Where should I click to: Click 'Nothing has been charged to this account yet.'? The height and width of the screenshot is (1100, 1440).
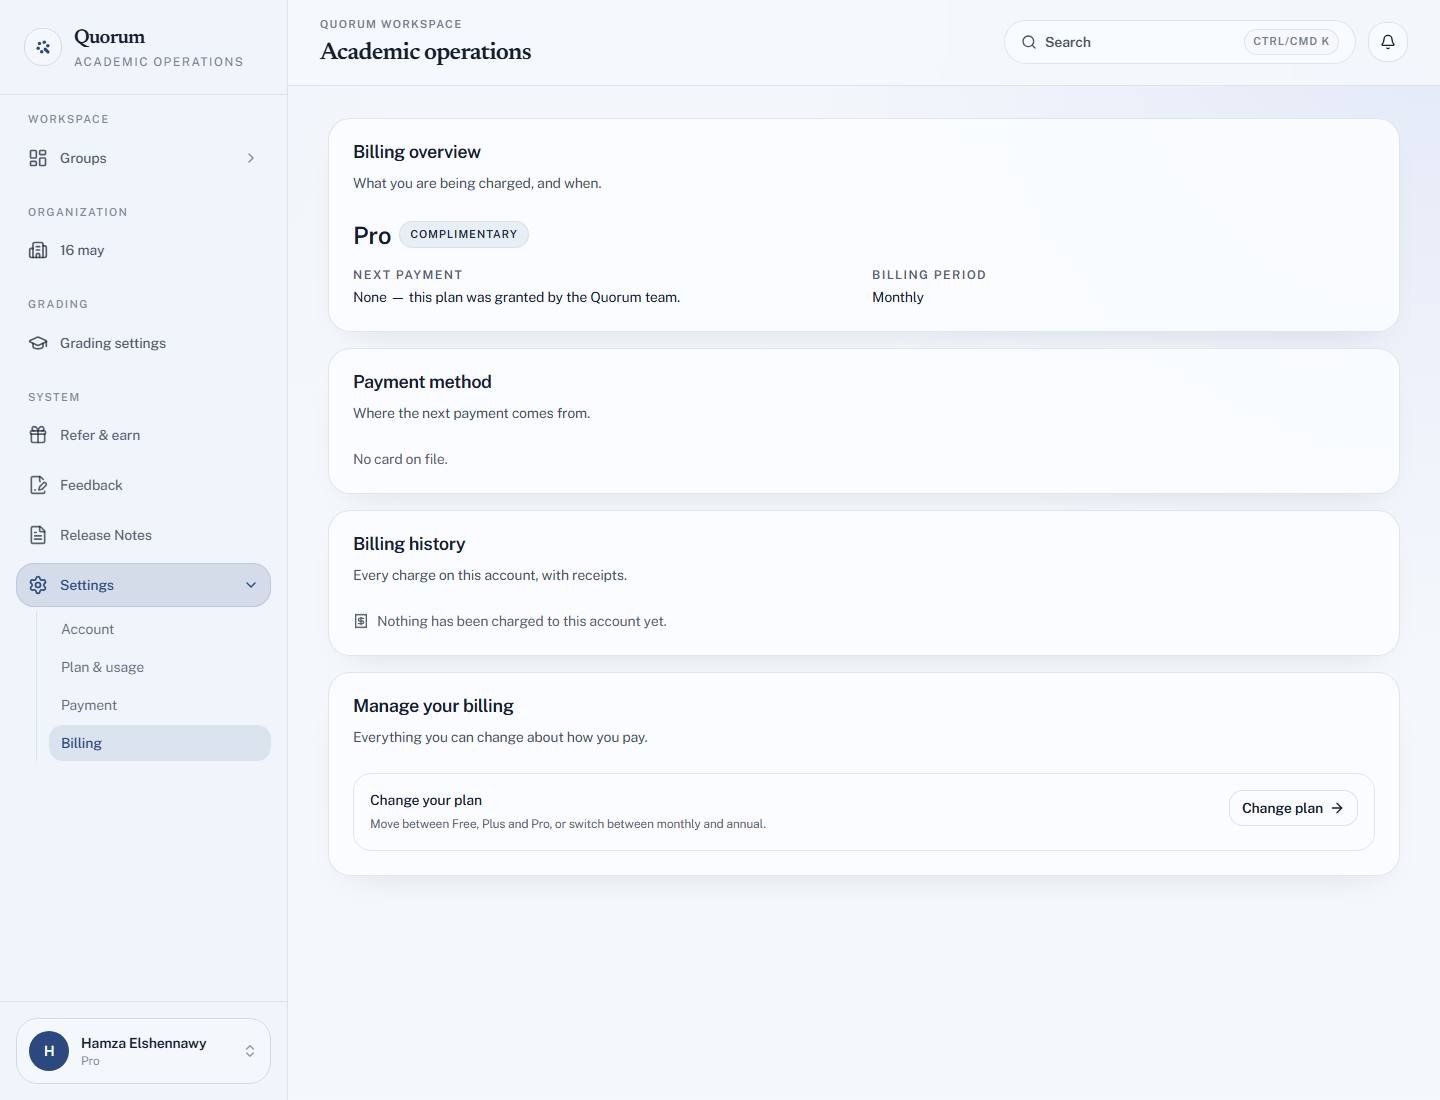(522, 621)
